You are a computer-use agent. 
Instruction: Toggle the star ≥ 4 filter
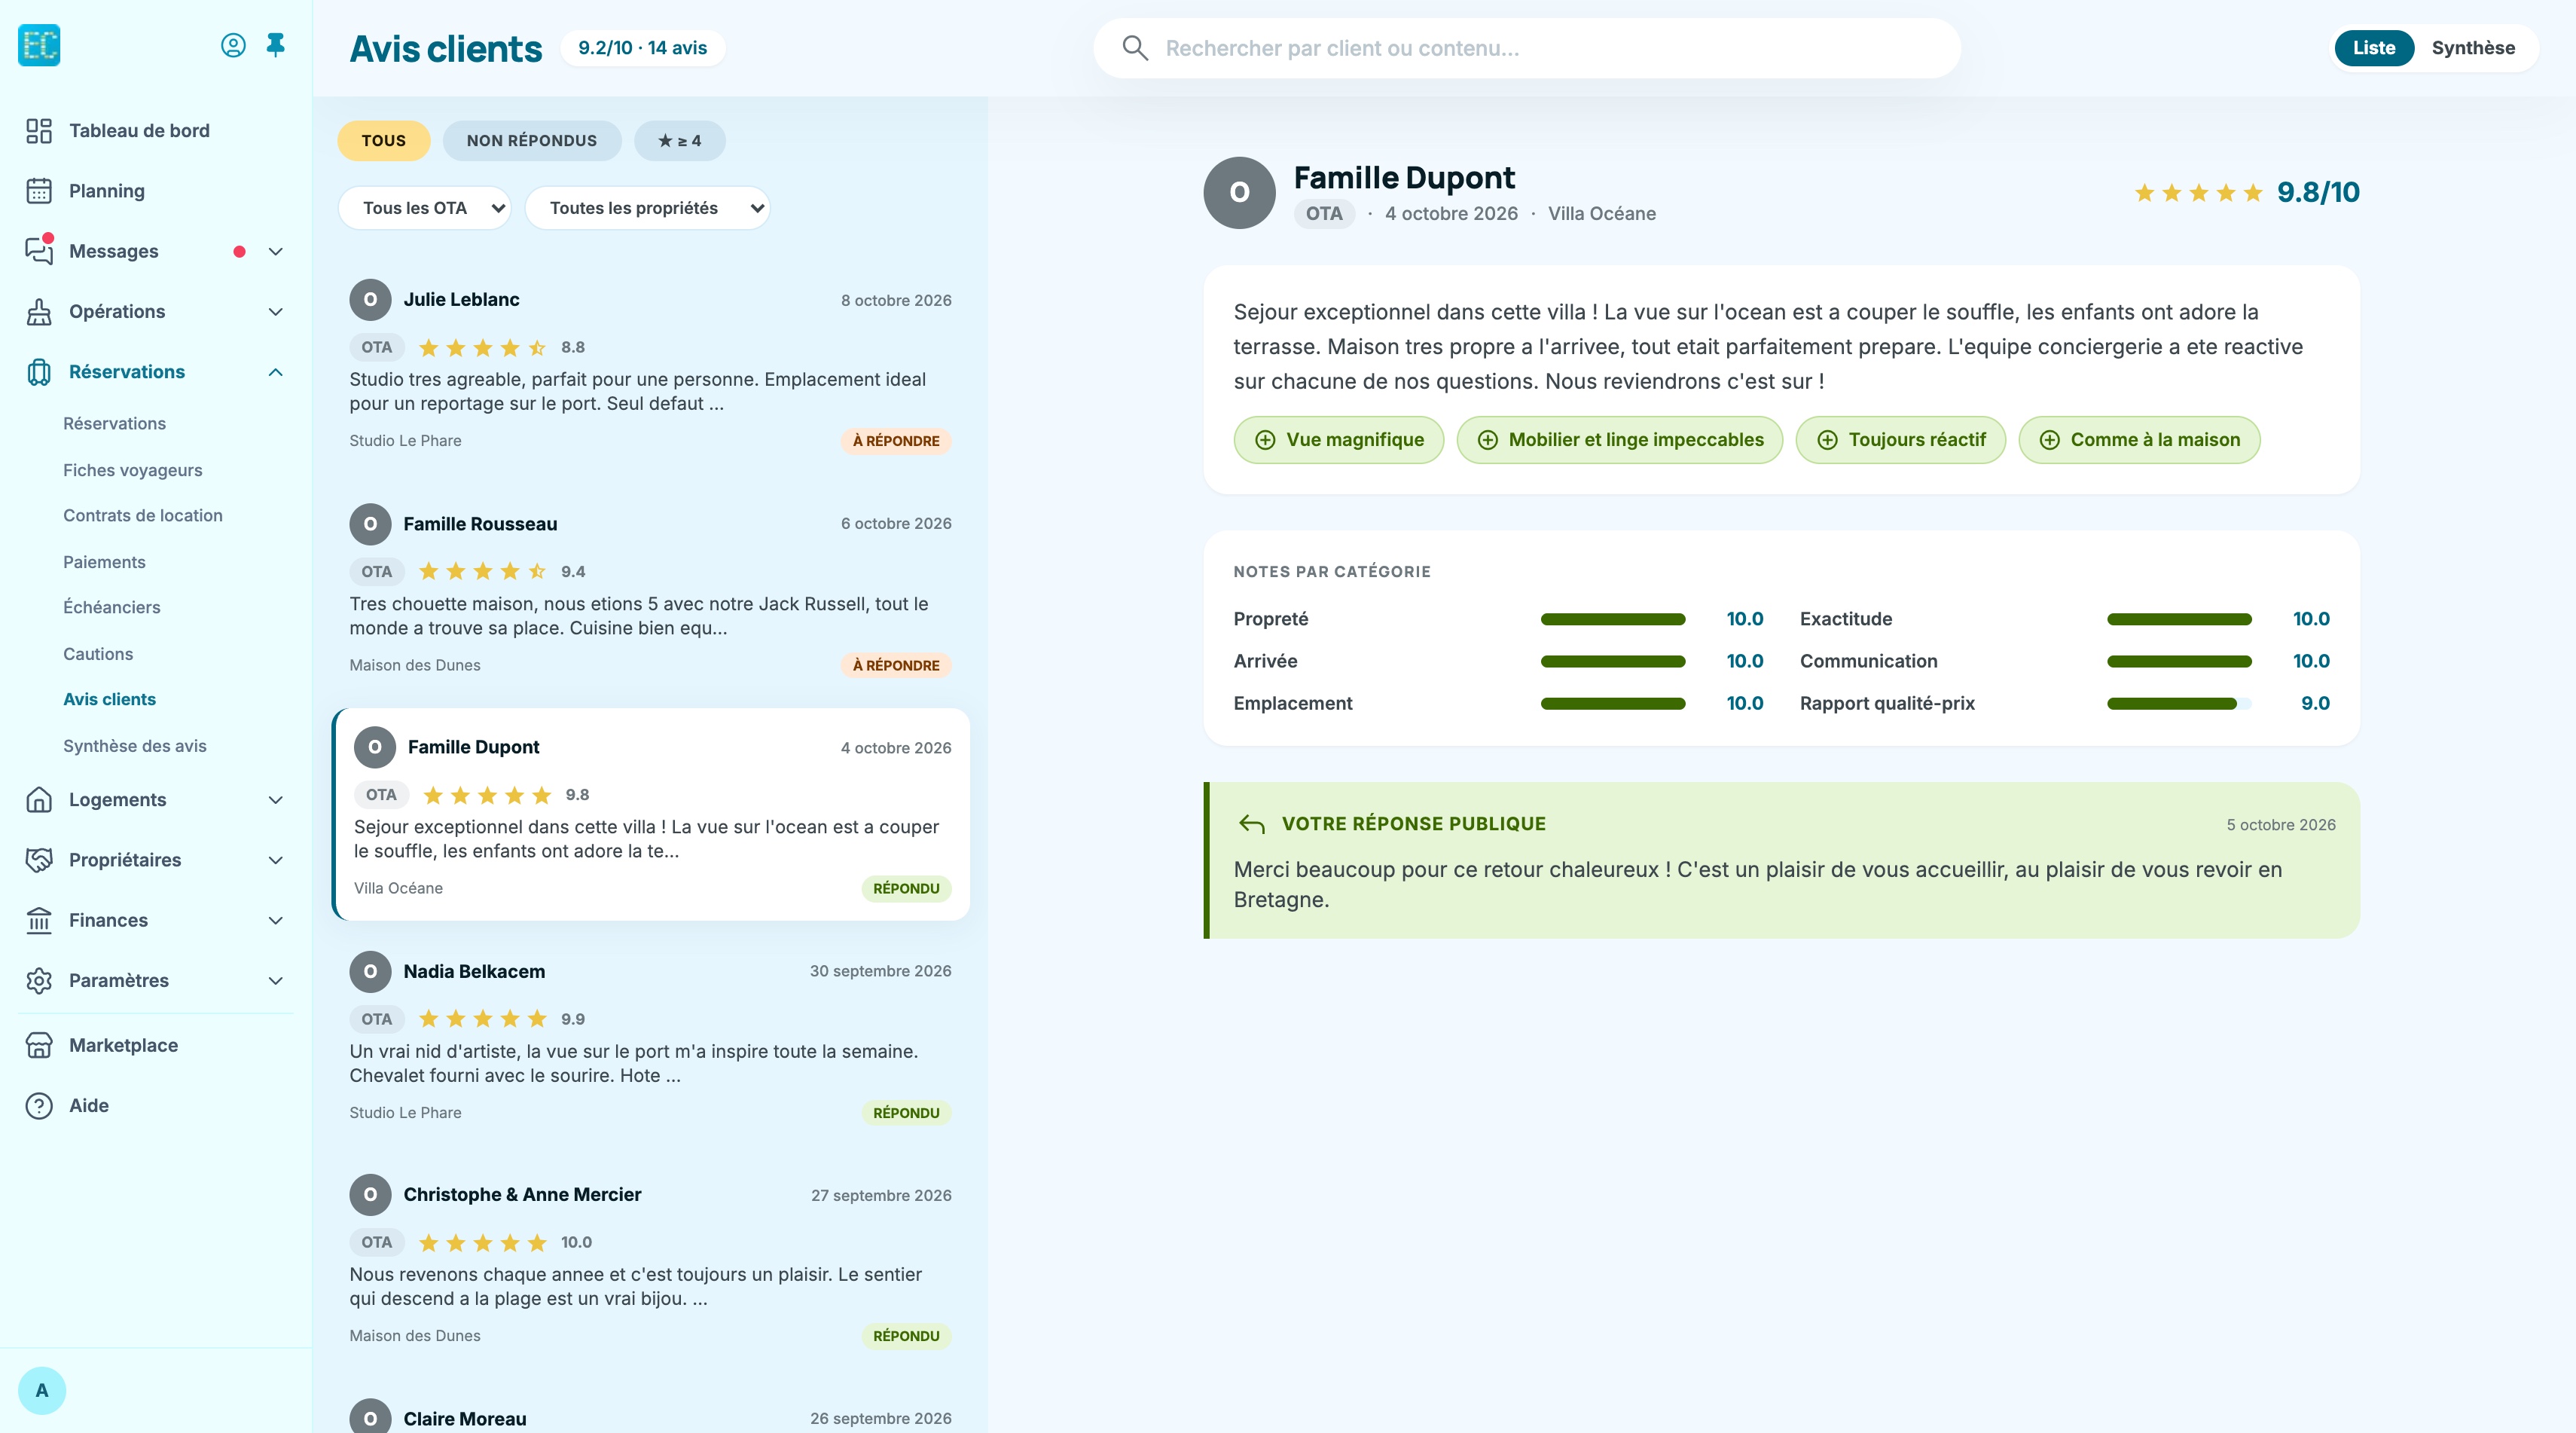coord(680,141)
